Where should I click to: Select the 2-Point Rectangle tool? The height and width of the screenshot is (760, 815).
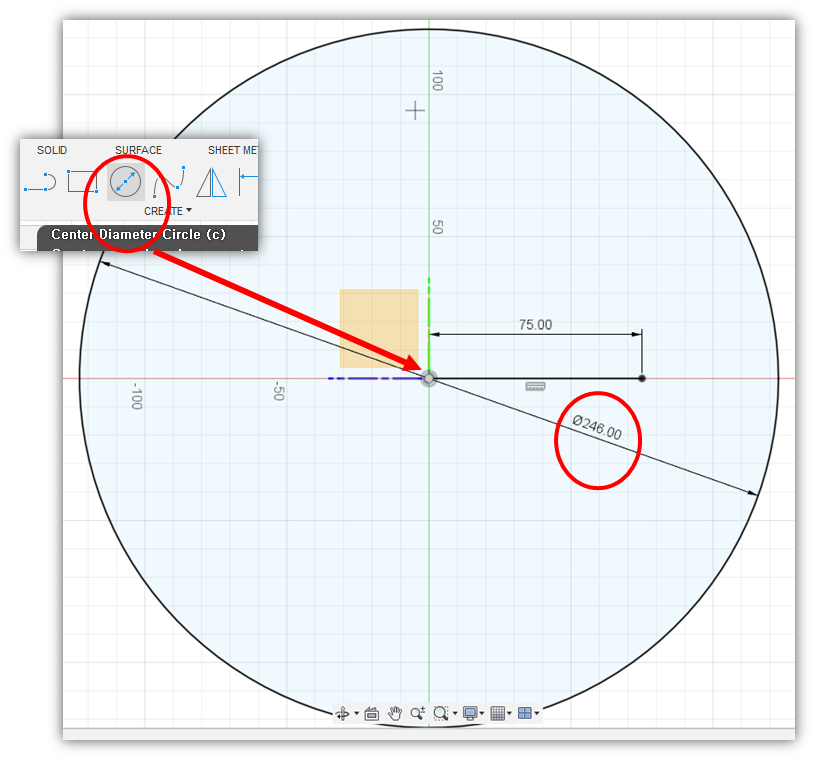82,181
